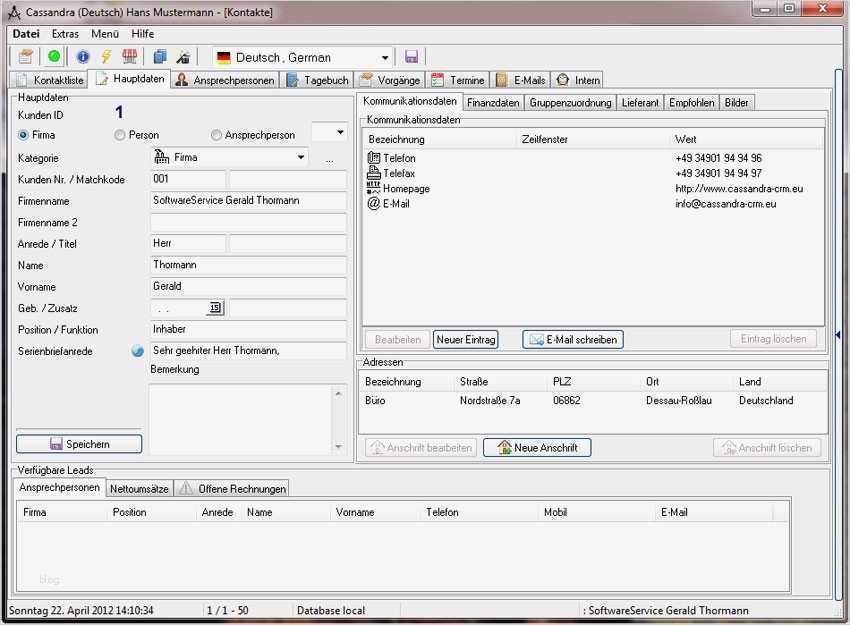Click the Vorname field containing Gerald
The width and height of the screenshot is (850, 625).
(x=248, y=286)
